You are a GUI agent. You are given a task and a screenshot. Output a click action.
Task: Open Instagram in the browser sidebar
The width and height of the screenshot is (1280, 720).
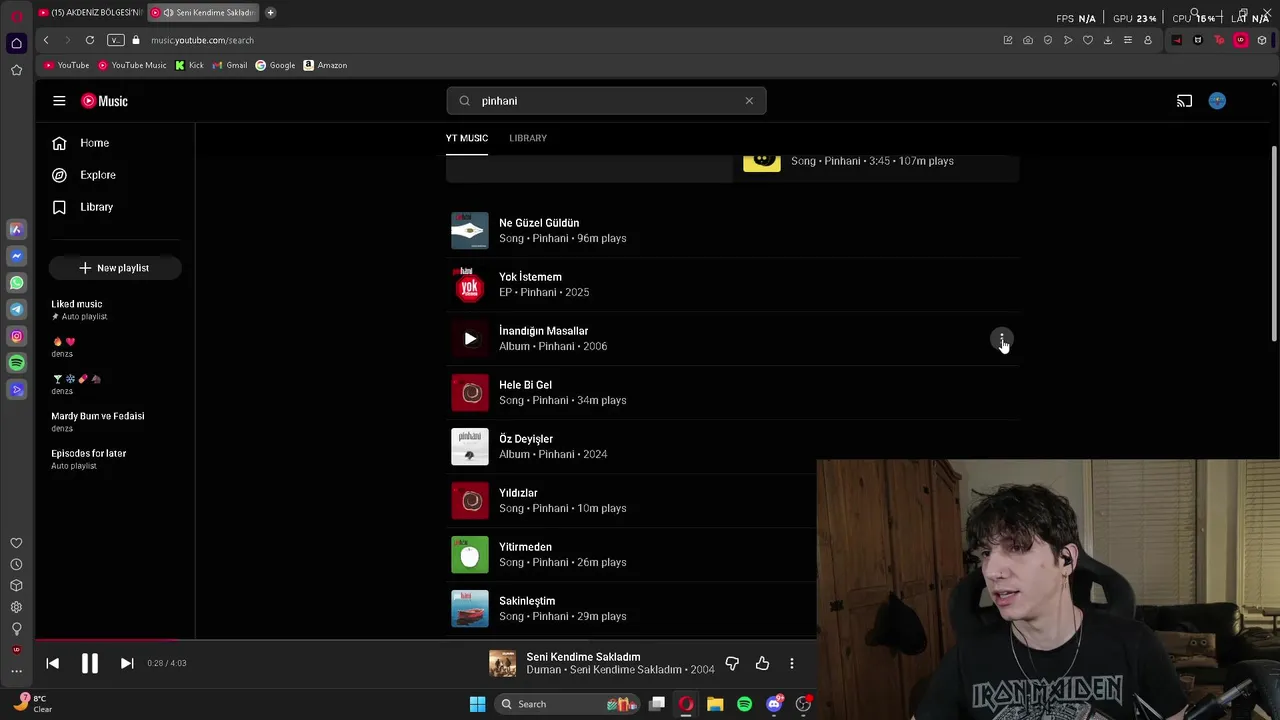click(x=16, y=336)
